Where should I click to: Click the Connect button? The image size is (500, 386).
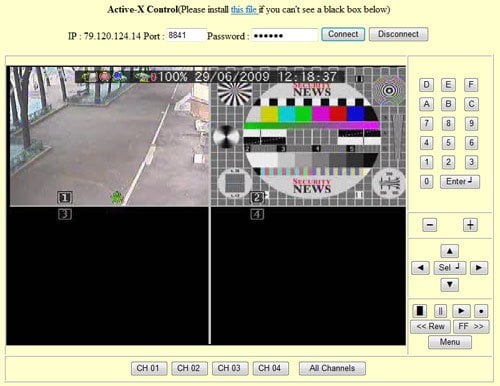click(x=343, y=34)
